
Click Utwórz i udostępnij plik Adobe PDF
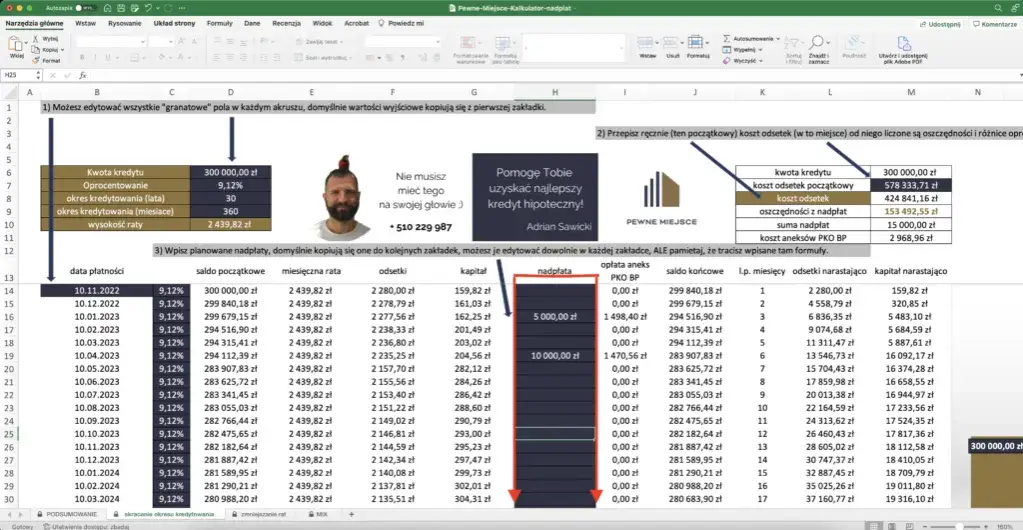tap(904, 44)
